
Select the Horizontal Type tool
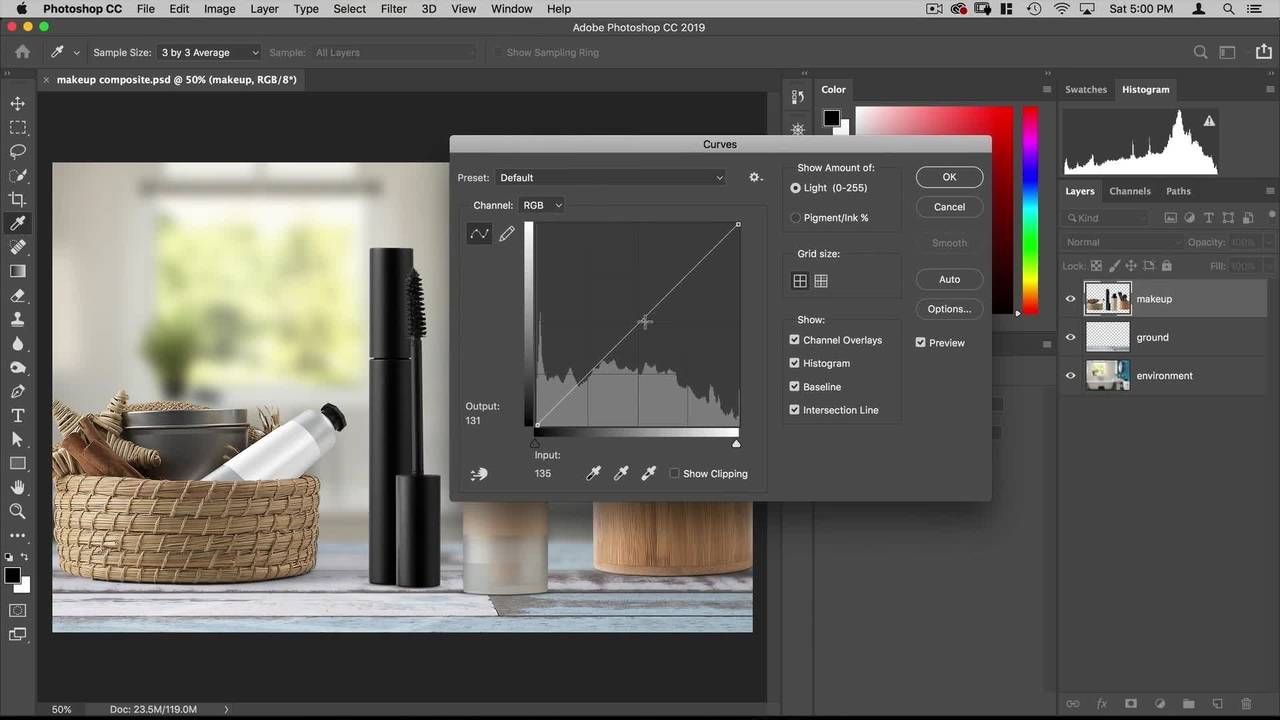(x=18, y=415)
